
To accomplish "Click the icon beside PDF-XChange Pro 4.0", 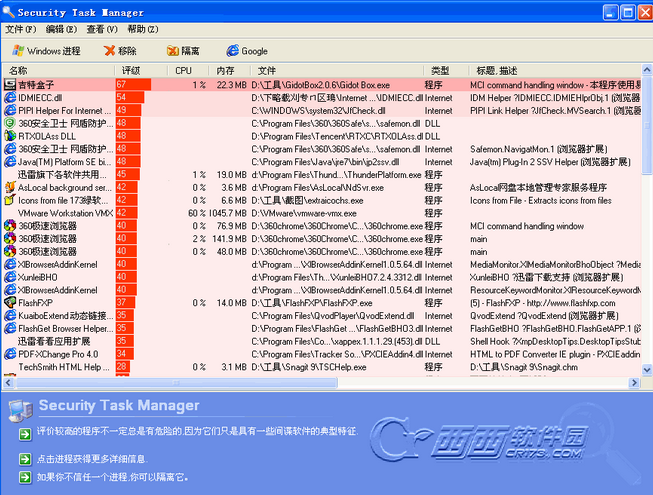I will pyautogui.click(x=10, y=354).
